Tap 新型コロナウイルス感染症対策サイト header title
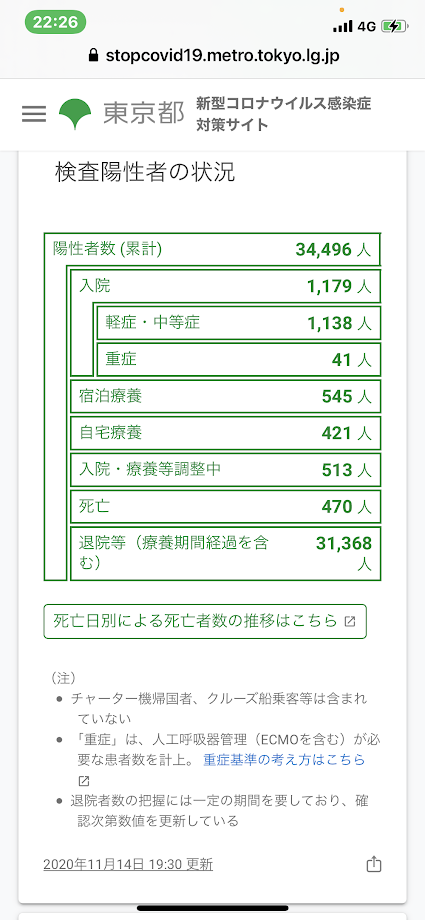Image resolution: width=425 pixels, height=920 pixels. pos(284,114)
